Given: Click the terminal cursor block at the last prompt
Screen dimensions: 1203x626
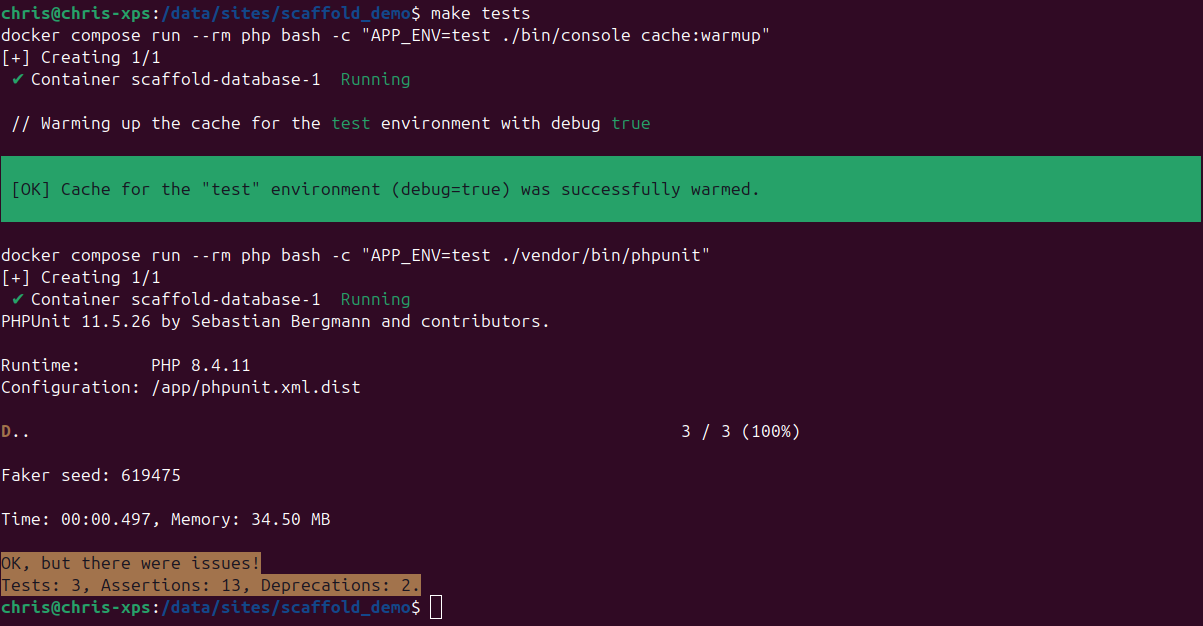Looking at the screenshot, I should click(x=435, y=607).
